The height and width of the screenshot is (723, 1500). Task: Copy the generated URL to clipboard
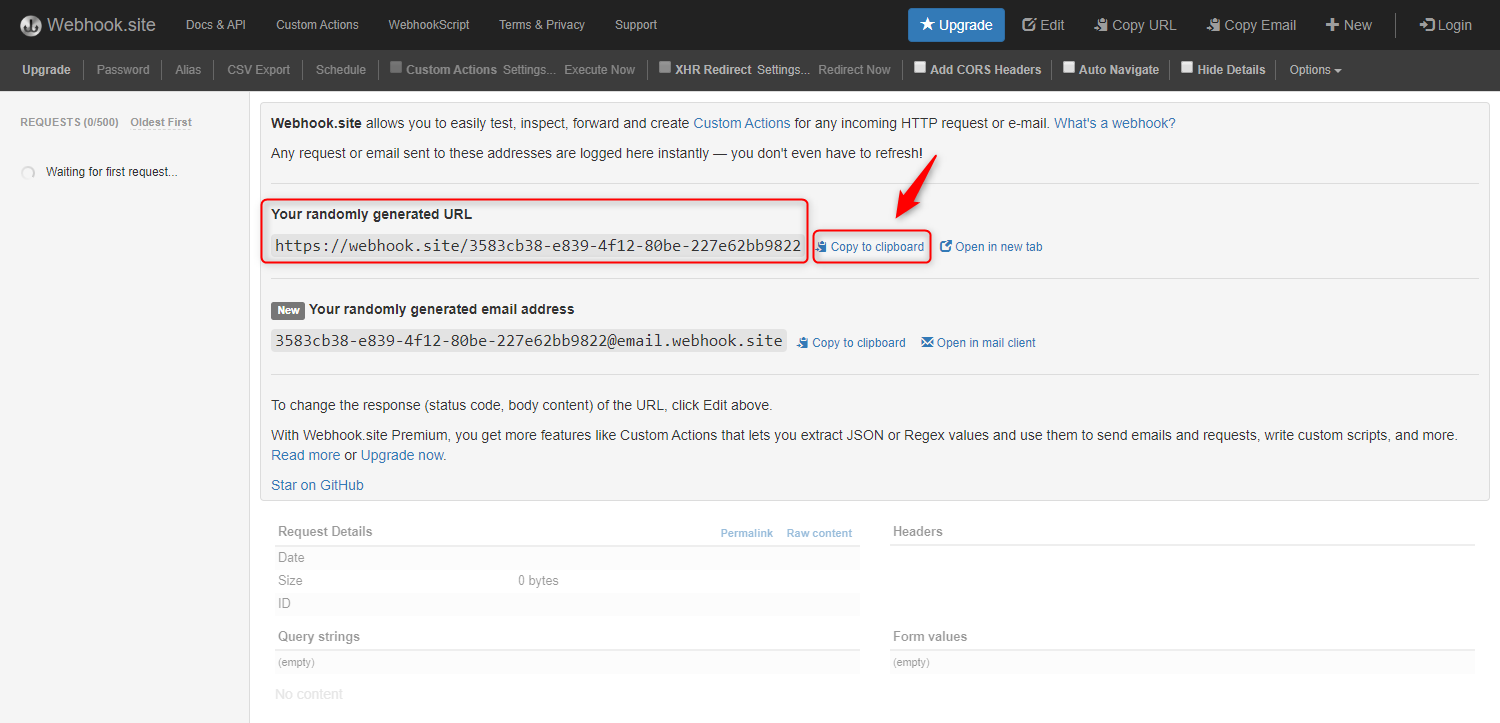click(871, 247)
